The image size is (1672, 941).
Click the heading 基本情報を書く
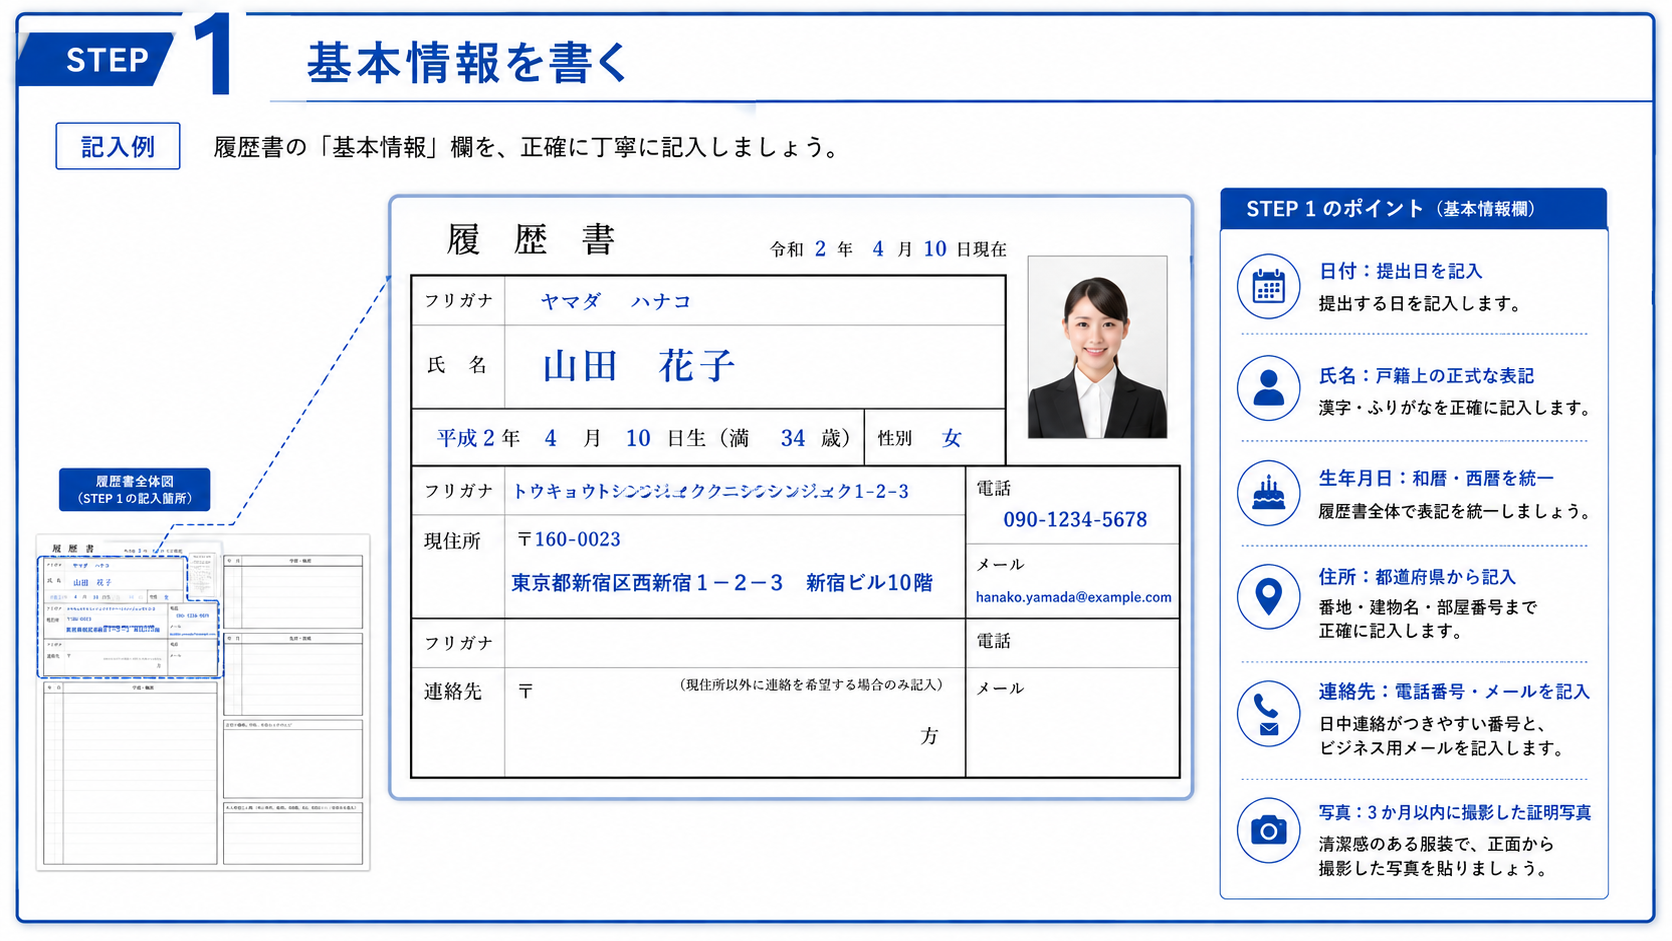(x=467, y=63)
